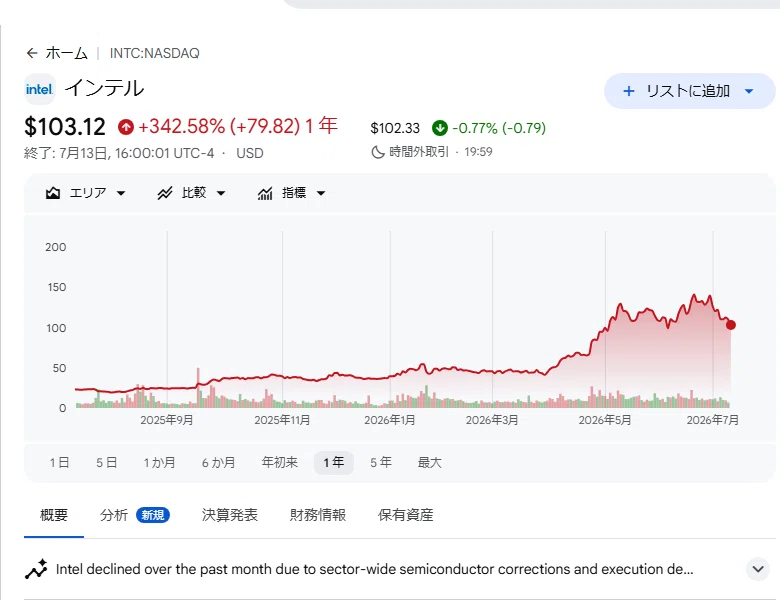Image resolution: width=780 pixels, height=600 pixels.
Task: Click the green down-arrow after-hours icon
Action: point(440,128)
